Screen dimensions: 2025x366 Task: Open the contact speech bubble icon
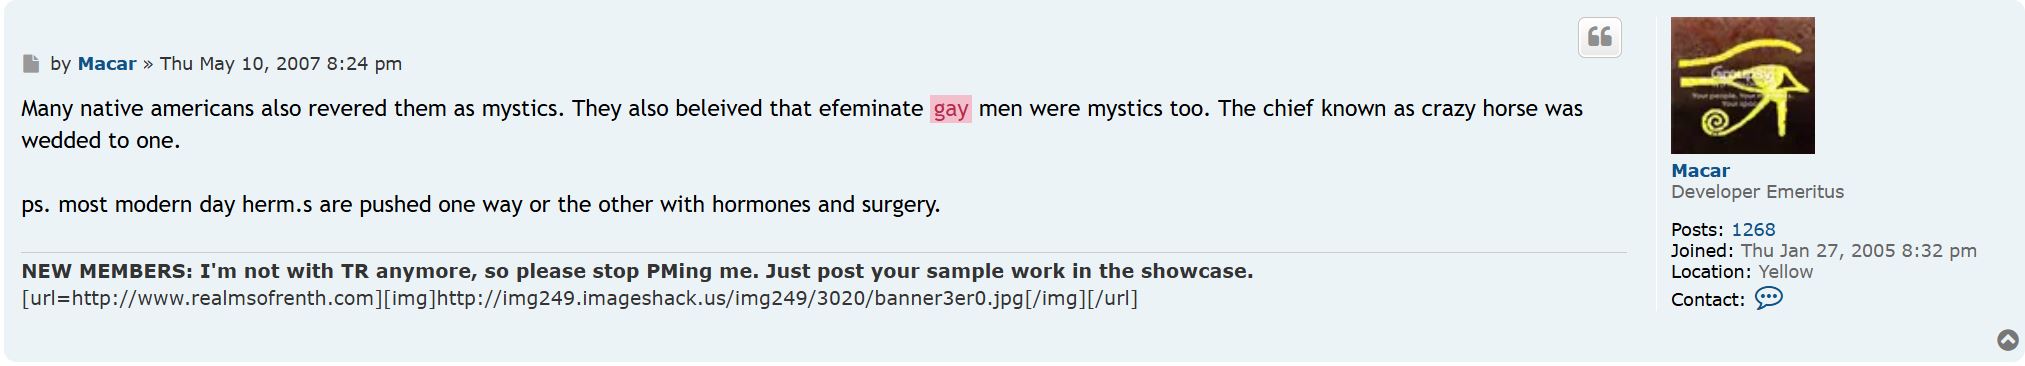coord(1768,298)
